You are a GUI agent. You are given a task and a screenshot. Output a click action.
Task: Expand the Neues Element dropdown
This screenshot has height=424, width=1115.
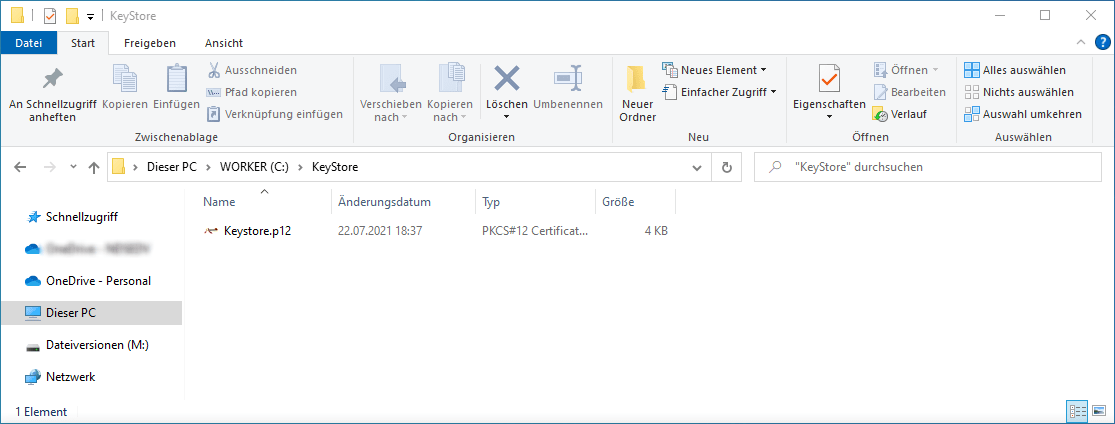click(714, 70)
